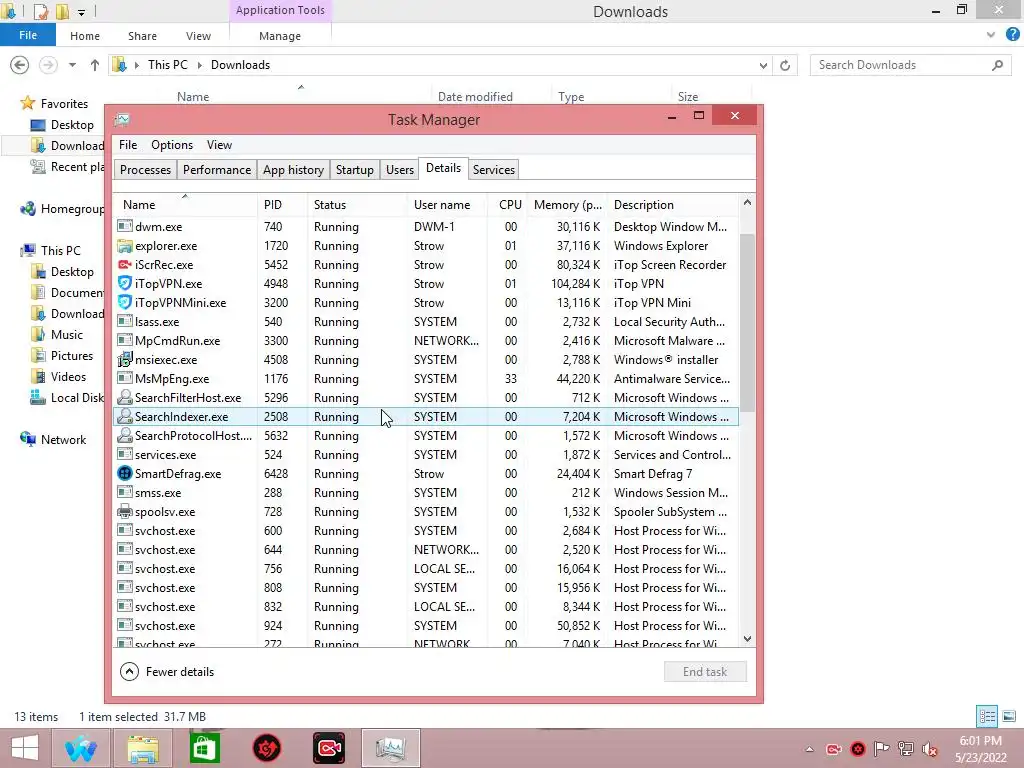The height and width of the screenshot is (768, 1024).
Task: Click the volume tray icon
Action: pyautogui.click(x=929, y=749)
